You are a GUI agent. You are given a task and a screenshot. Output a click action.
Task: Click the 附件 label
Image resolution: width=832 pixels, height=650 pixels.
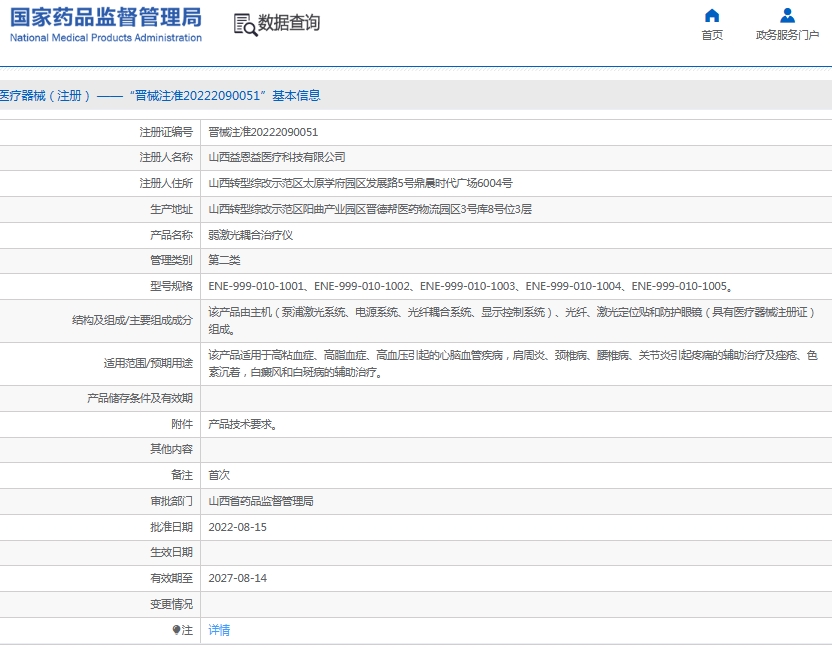point(182,424)
